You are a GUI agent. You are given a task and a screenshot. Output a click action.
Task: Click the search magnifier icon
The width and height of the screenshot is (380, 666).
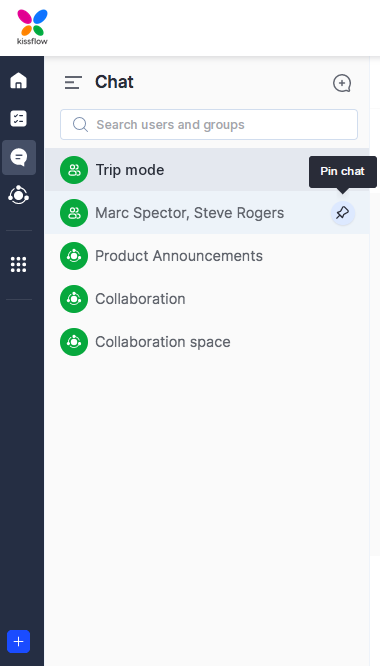[80, 125]
